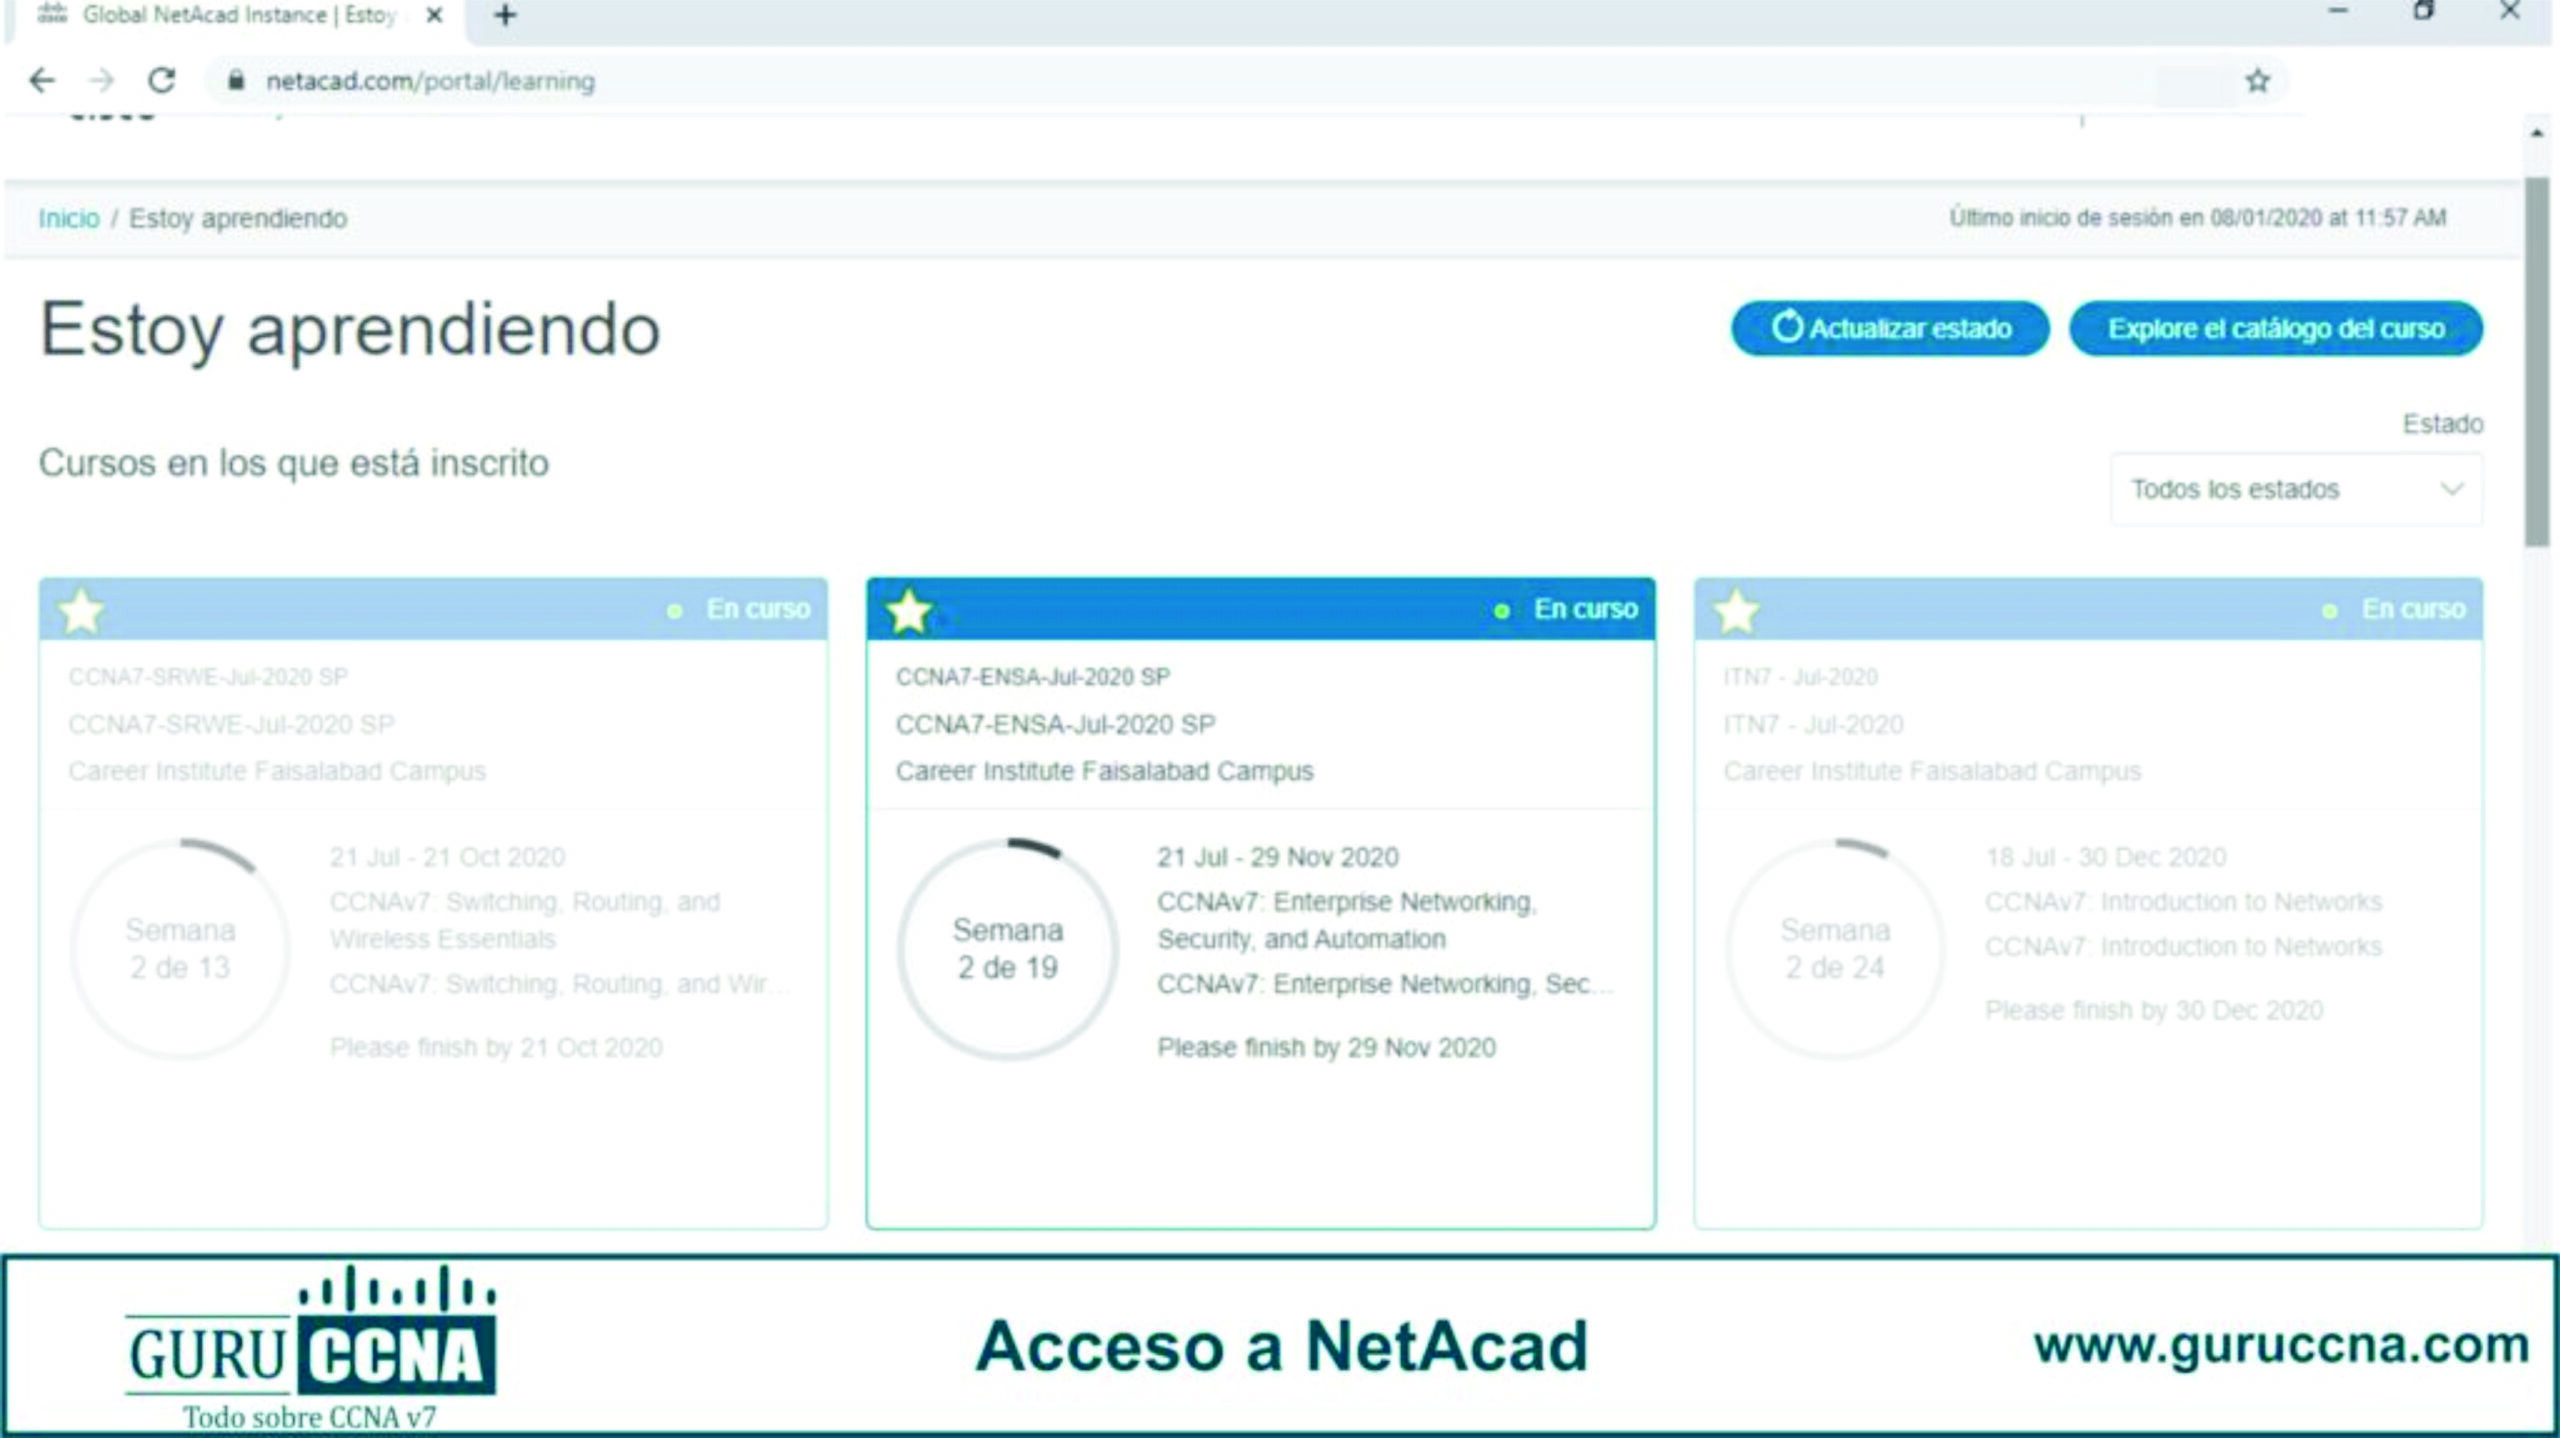Click the Último inicio de sesión text
The height and width of the screenshot is (1438, 2560).
2198,217
